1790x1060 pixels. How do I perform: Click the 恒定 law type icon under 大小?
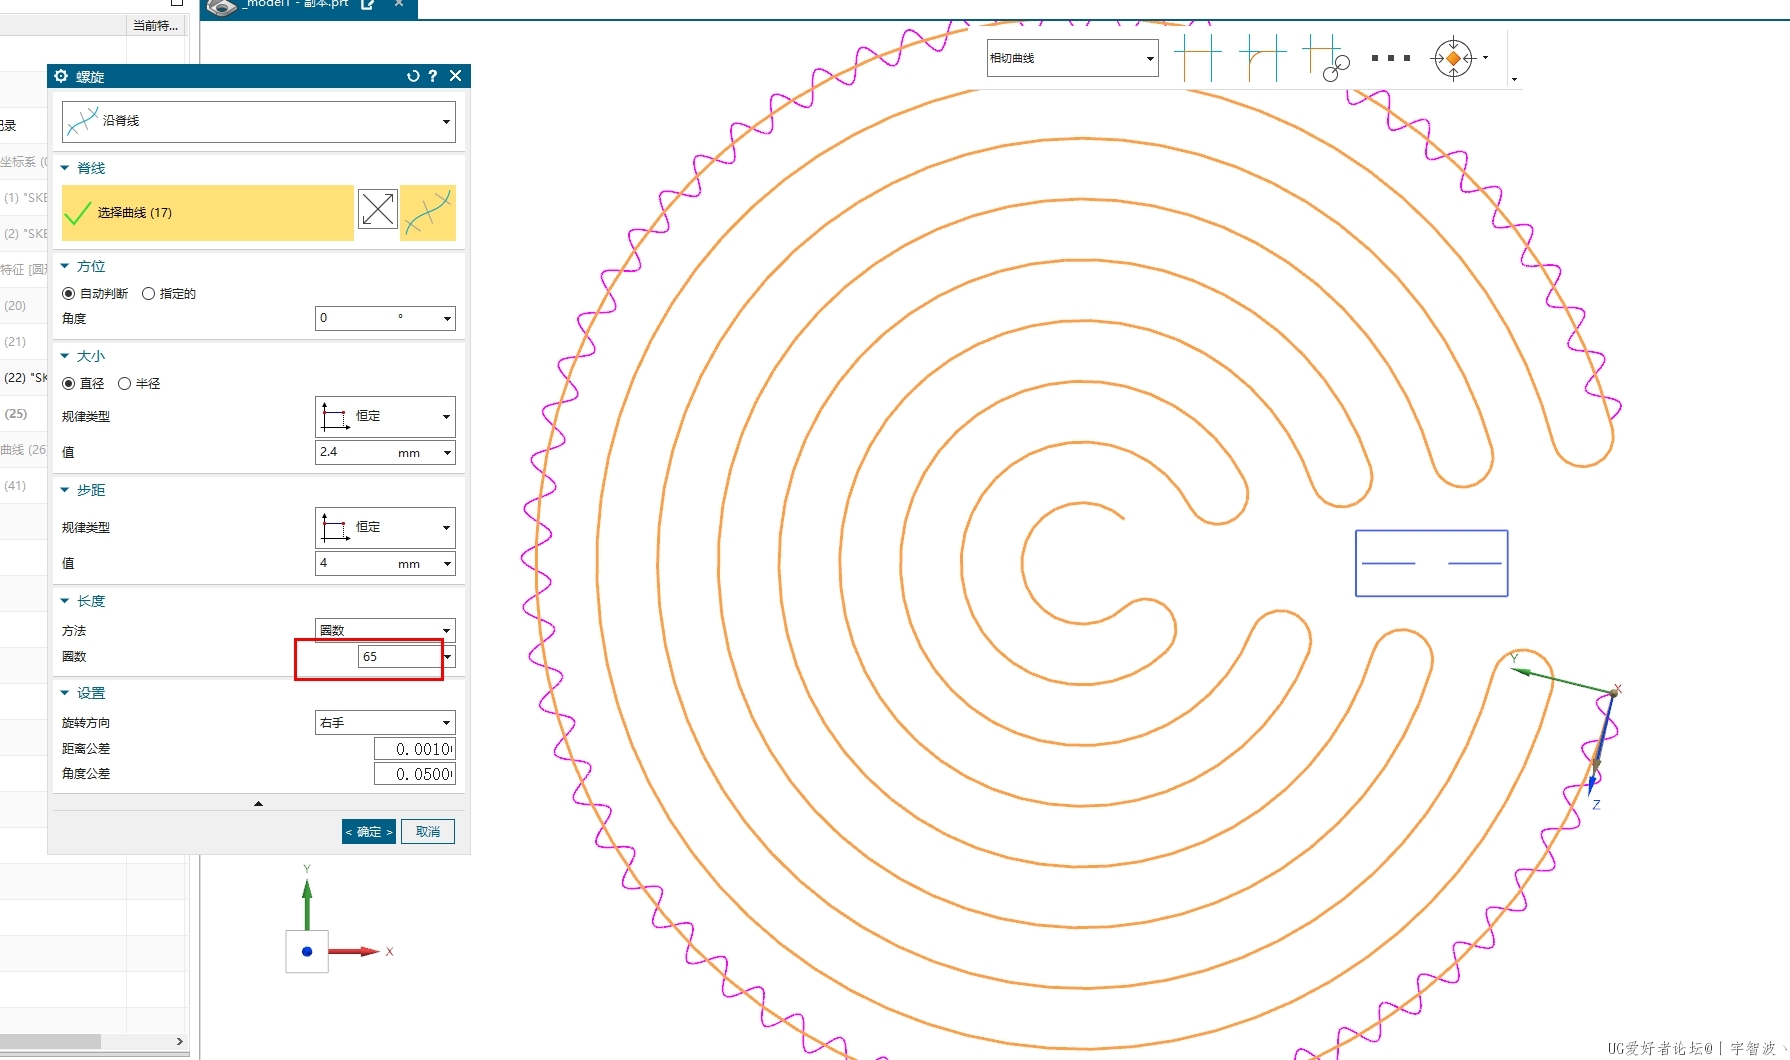pyautogui.click(x=335, y=416)
